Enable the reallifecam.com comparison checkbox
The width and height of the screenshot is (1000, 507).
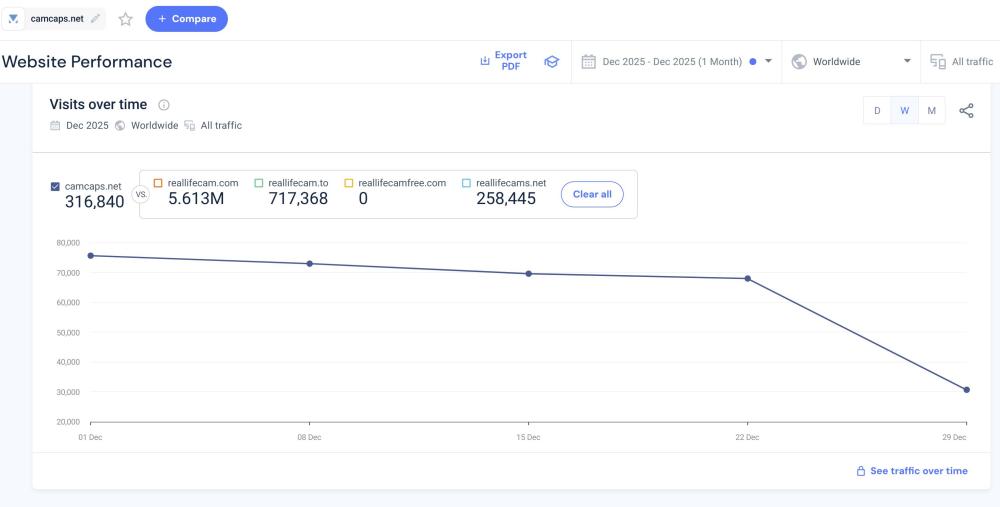coord(158,183)
